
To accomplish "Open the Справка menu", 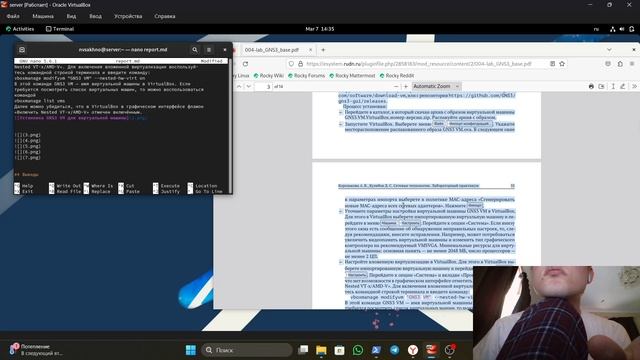I will [165, 16].
